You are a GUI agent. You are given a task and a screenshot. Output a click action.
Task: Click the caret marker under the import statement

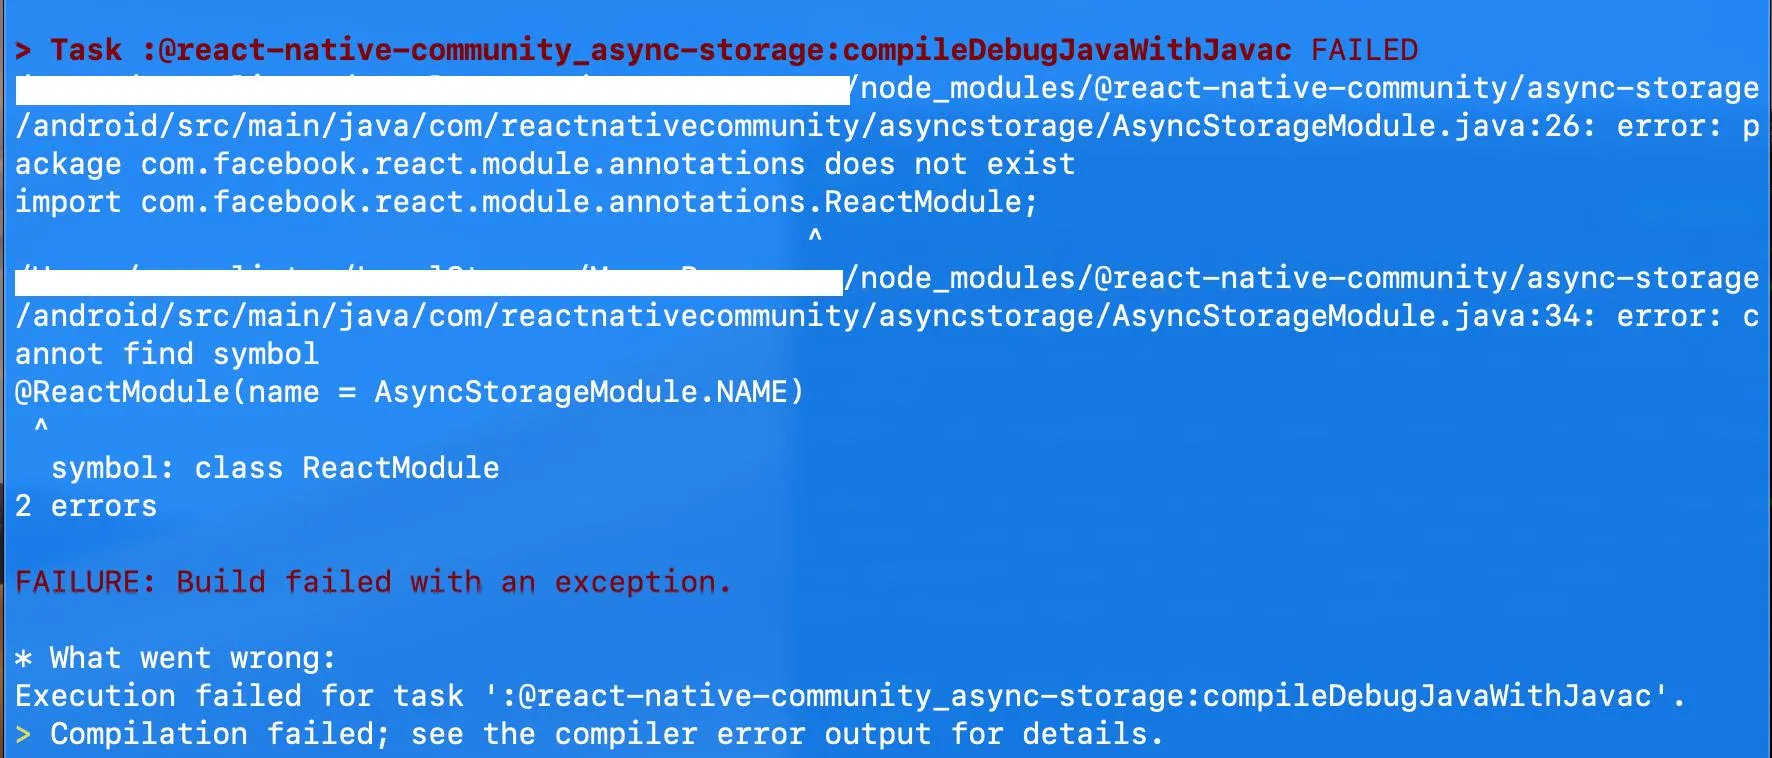coord(815,237)
